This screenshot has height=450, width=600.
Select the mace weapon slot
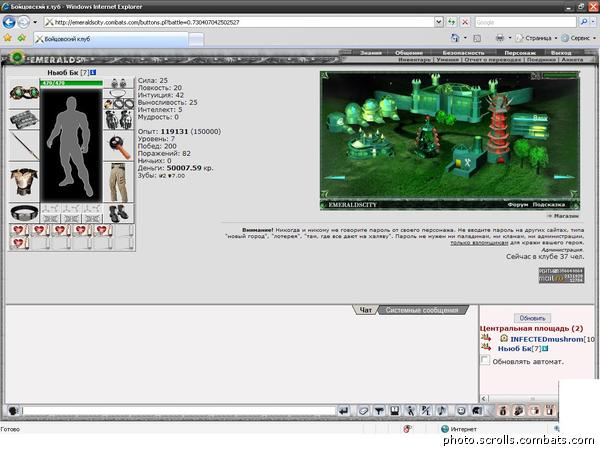pyautogui.click(x=119, y=146)
